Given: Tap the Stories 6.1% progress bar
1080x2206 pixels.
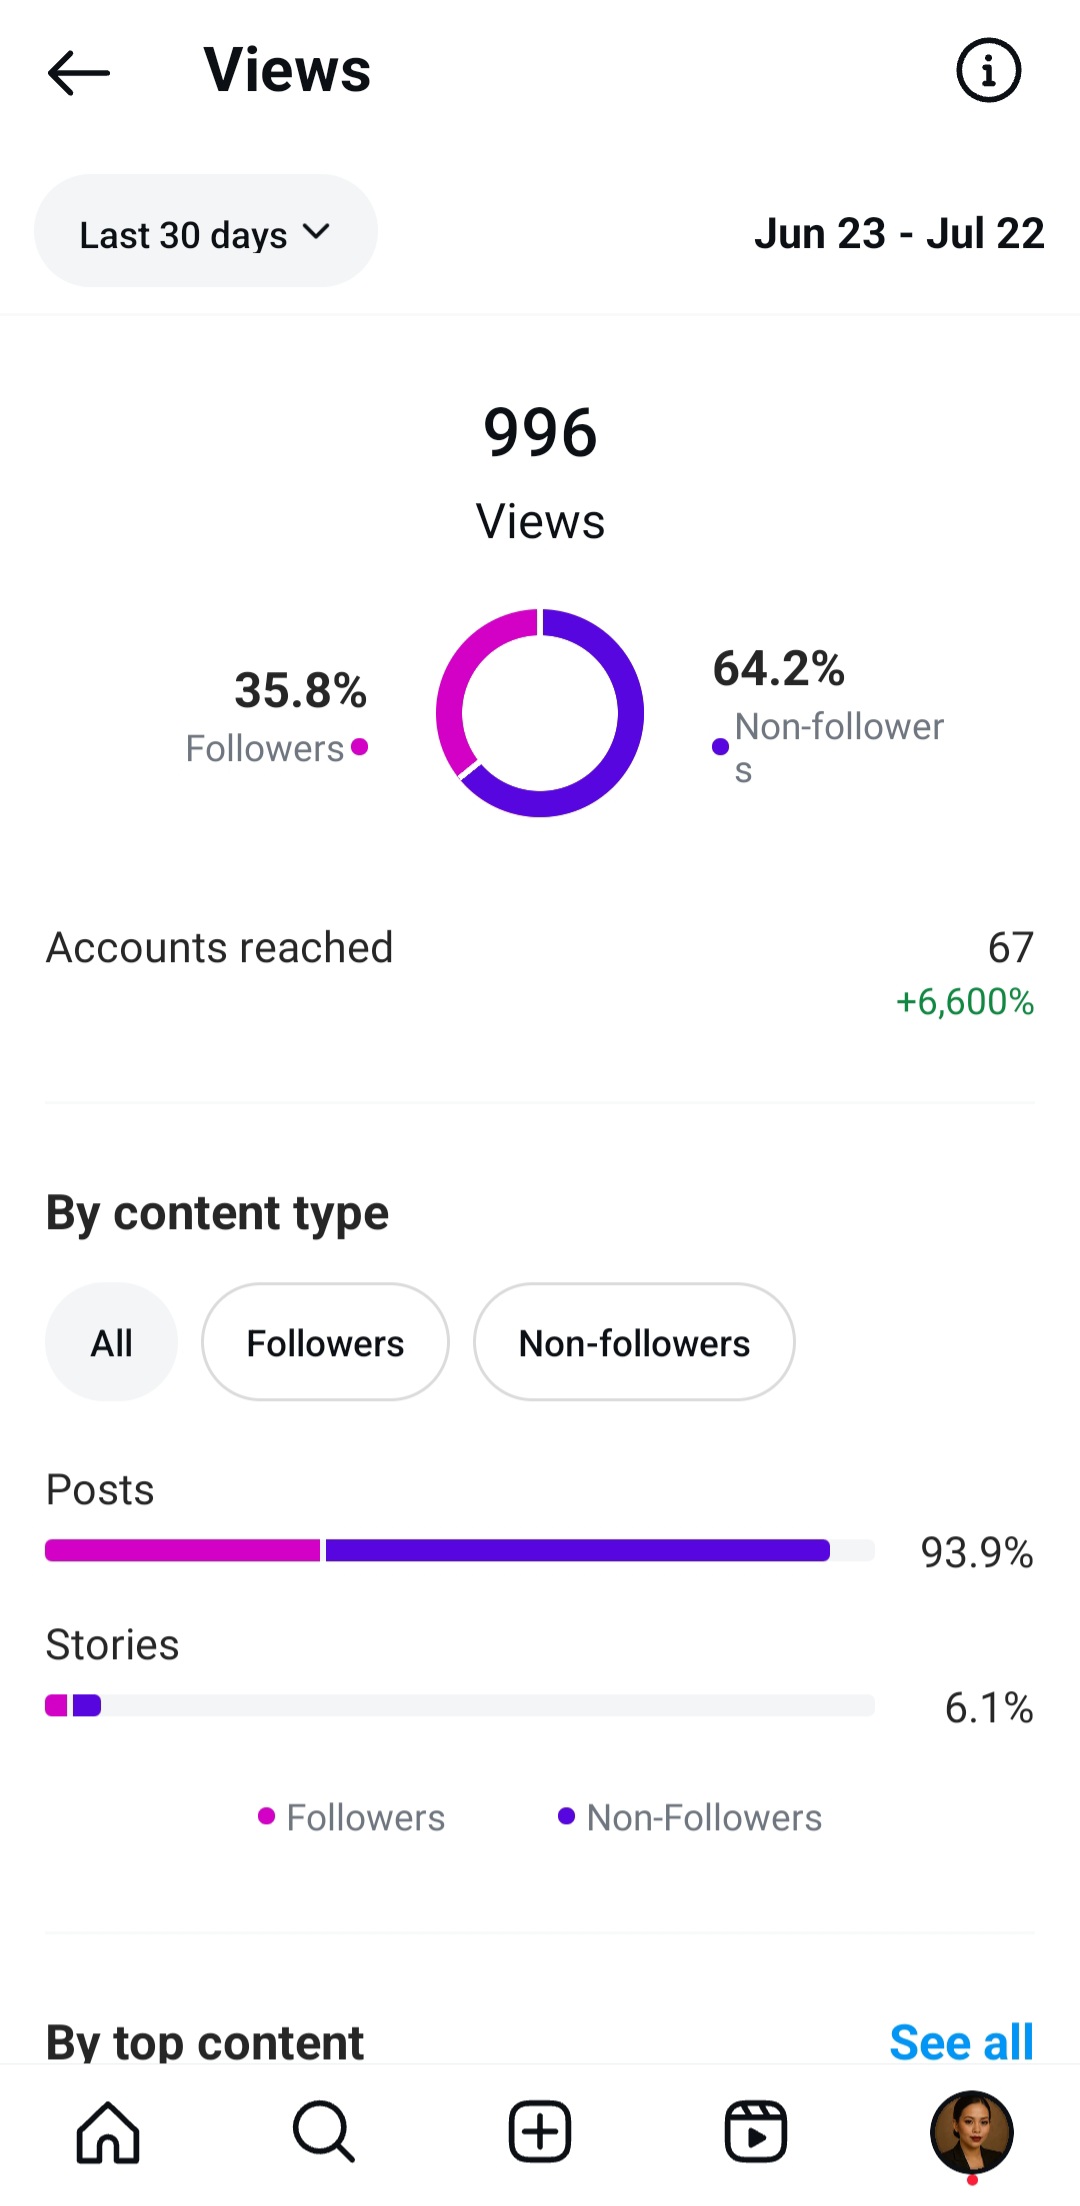Looking at the screenshot, I should pyautogui.click(x=460, y=1705).
